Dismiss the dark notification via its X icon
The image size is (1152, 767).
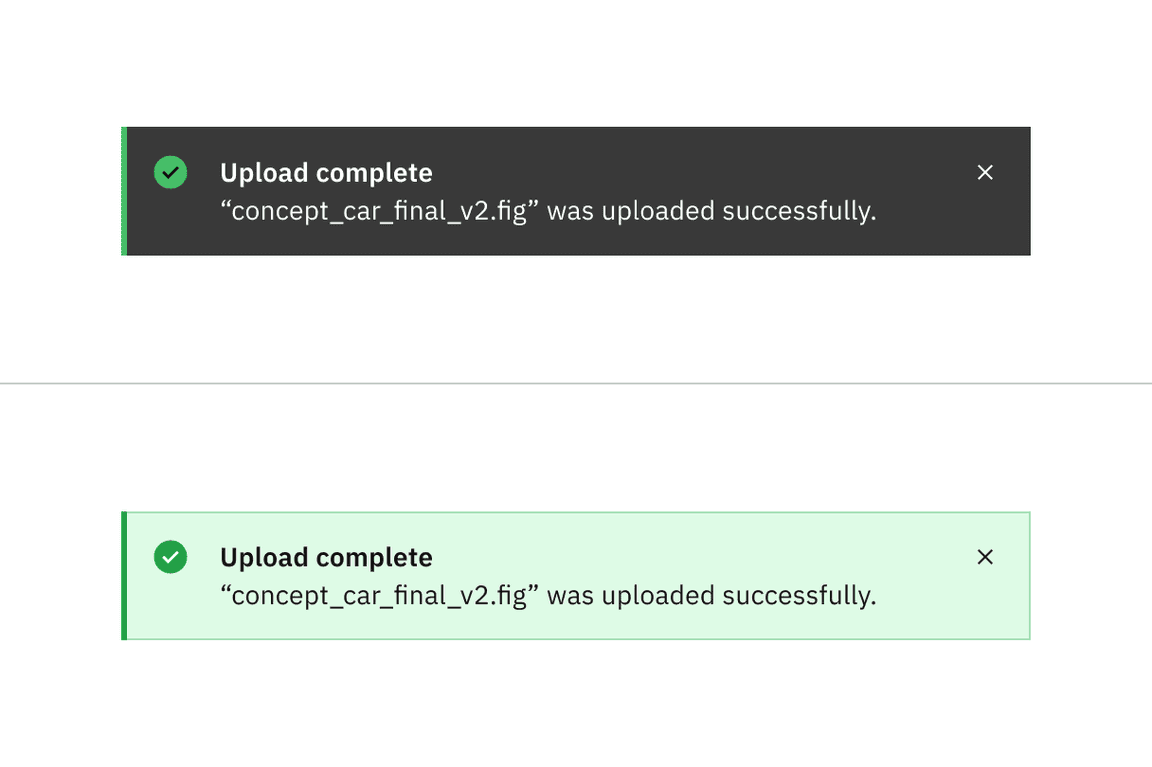pyautogui.click(x=985, y=172)
